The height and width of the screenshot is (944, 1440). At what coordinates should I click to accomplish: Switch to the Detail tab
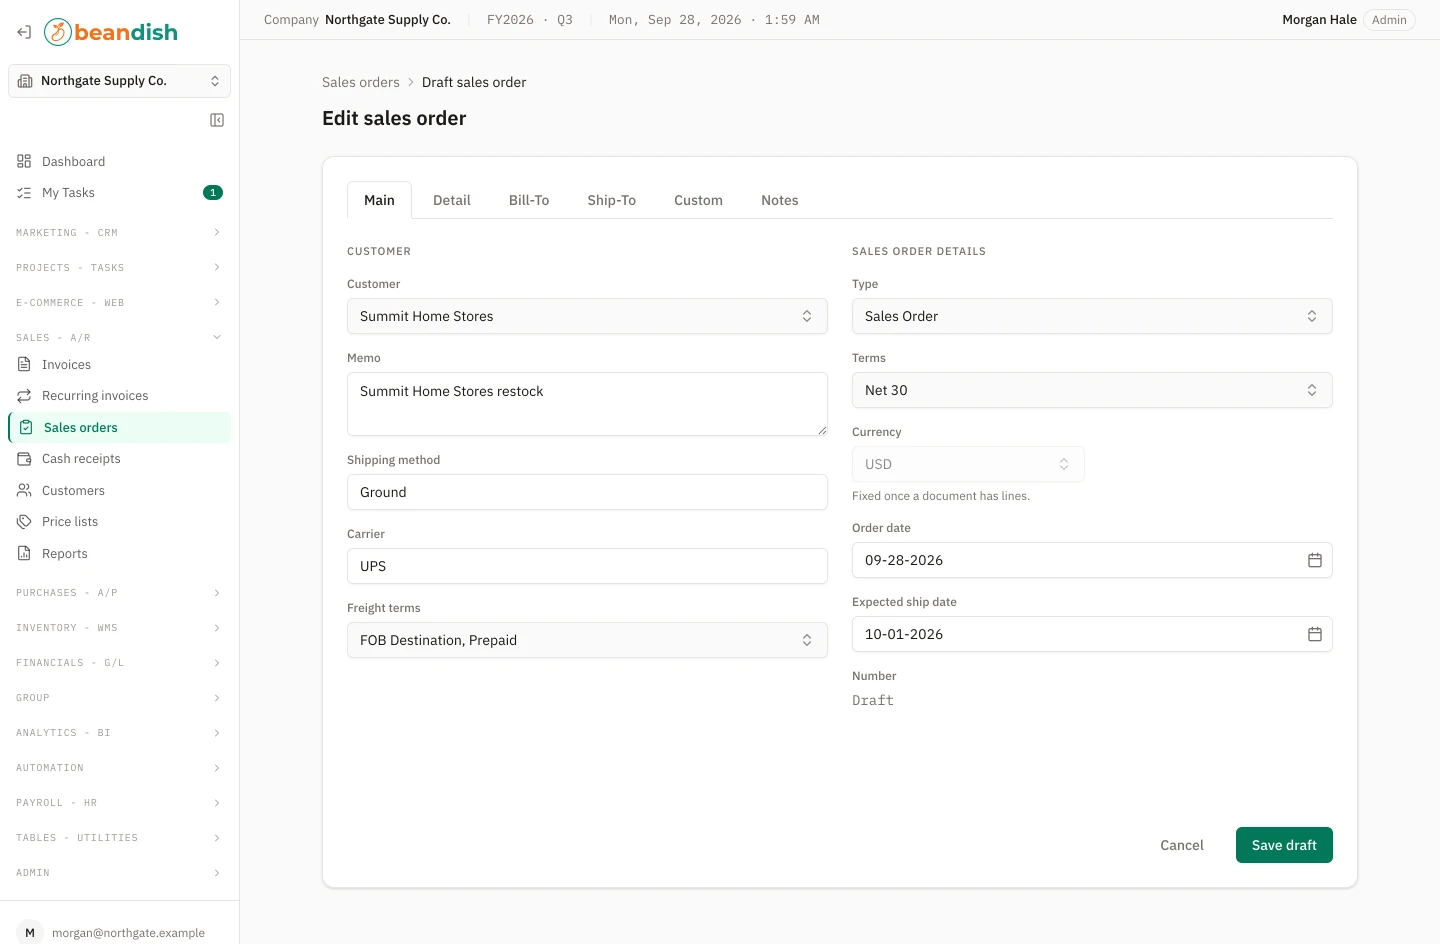point(452,200)
